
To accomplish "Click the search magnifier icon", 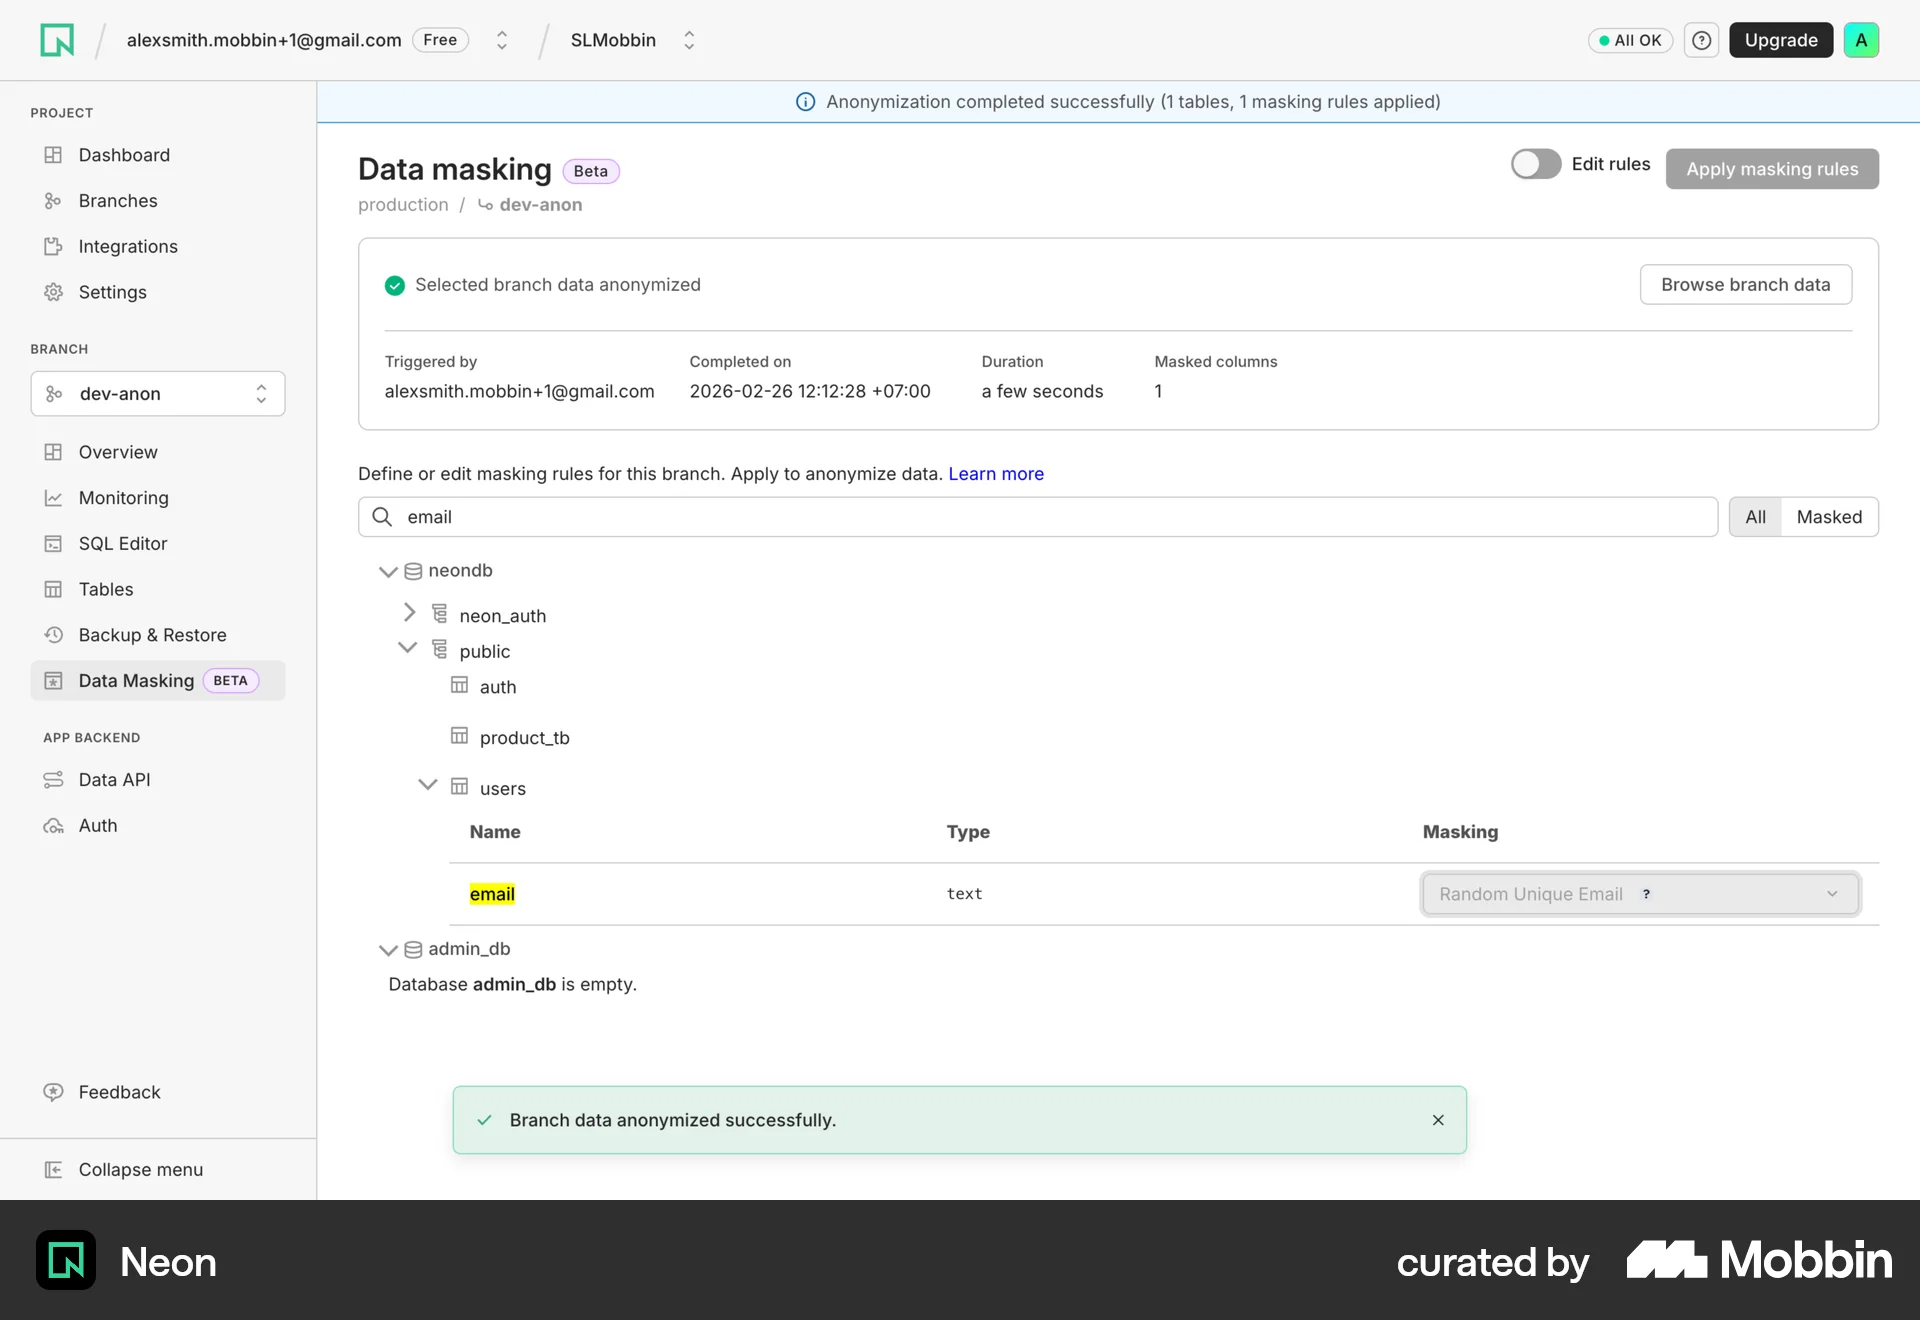I will point(382,517).
